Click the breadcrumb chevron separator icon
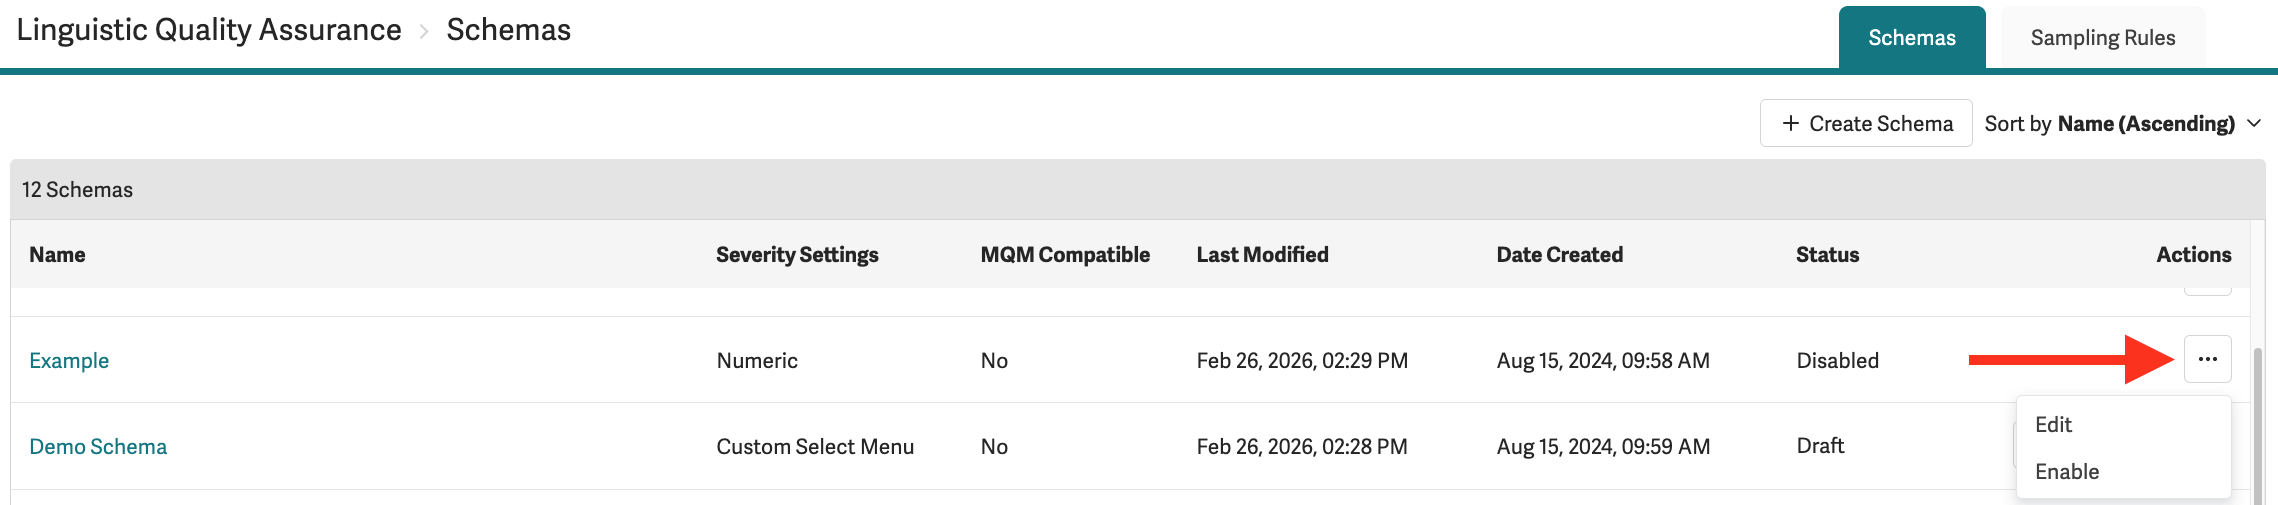This screenshot has width=2278, height=505. point(424,32)
